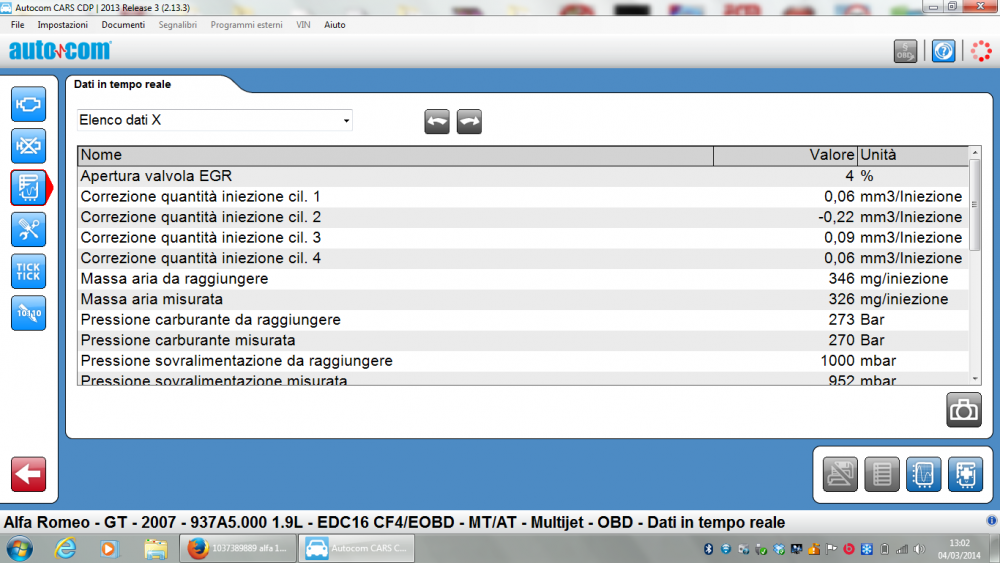Open the graph view icon at bottom right
The image size is (1000, 563).
pyautogui.click(x=923, y=474)
